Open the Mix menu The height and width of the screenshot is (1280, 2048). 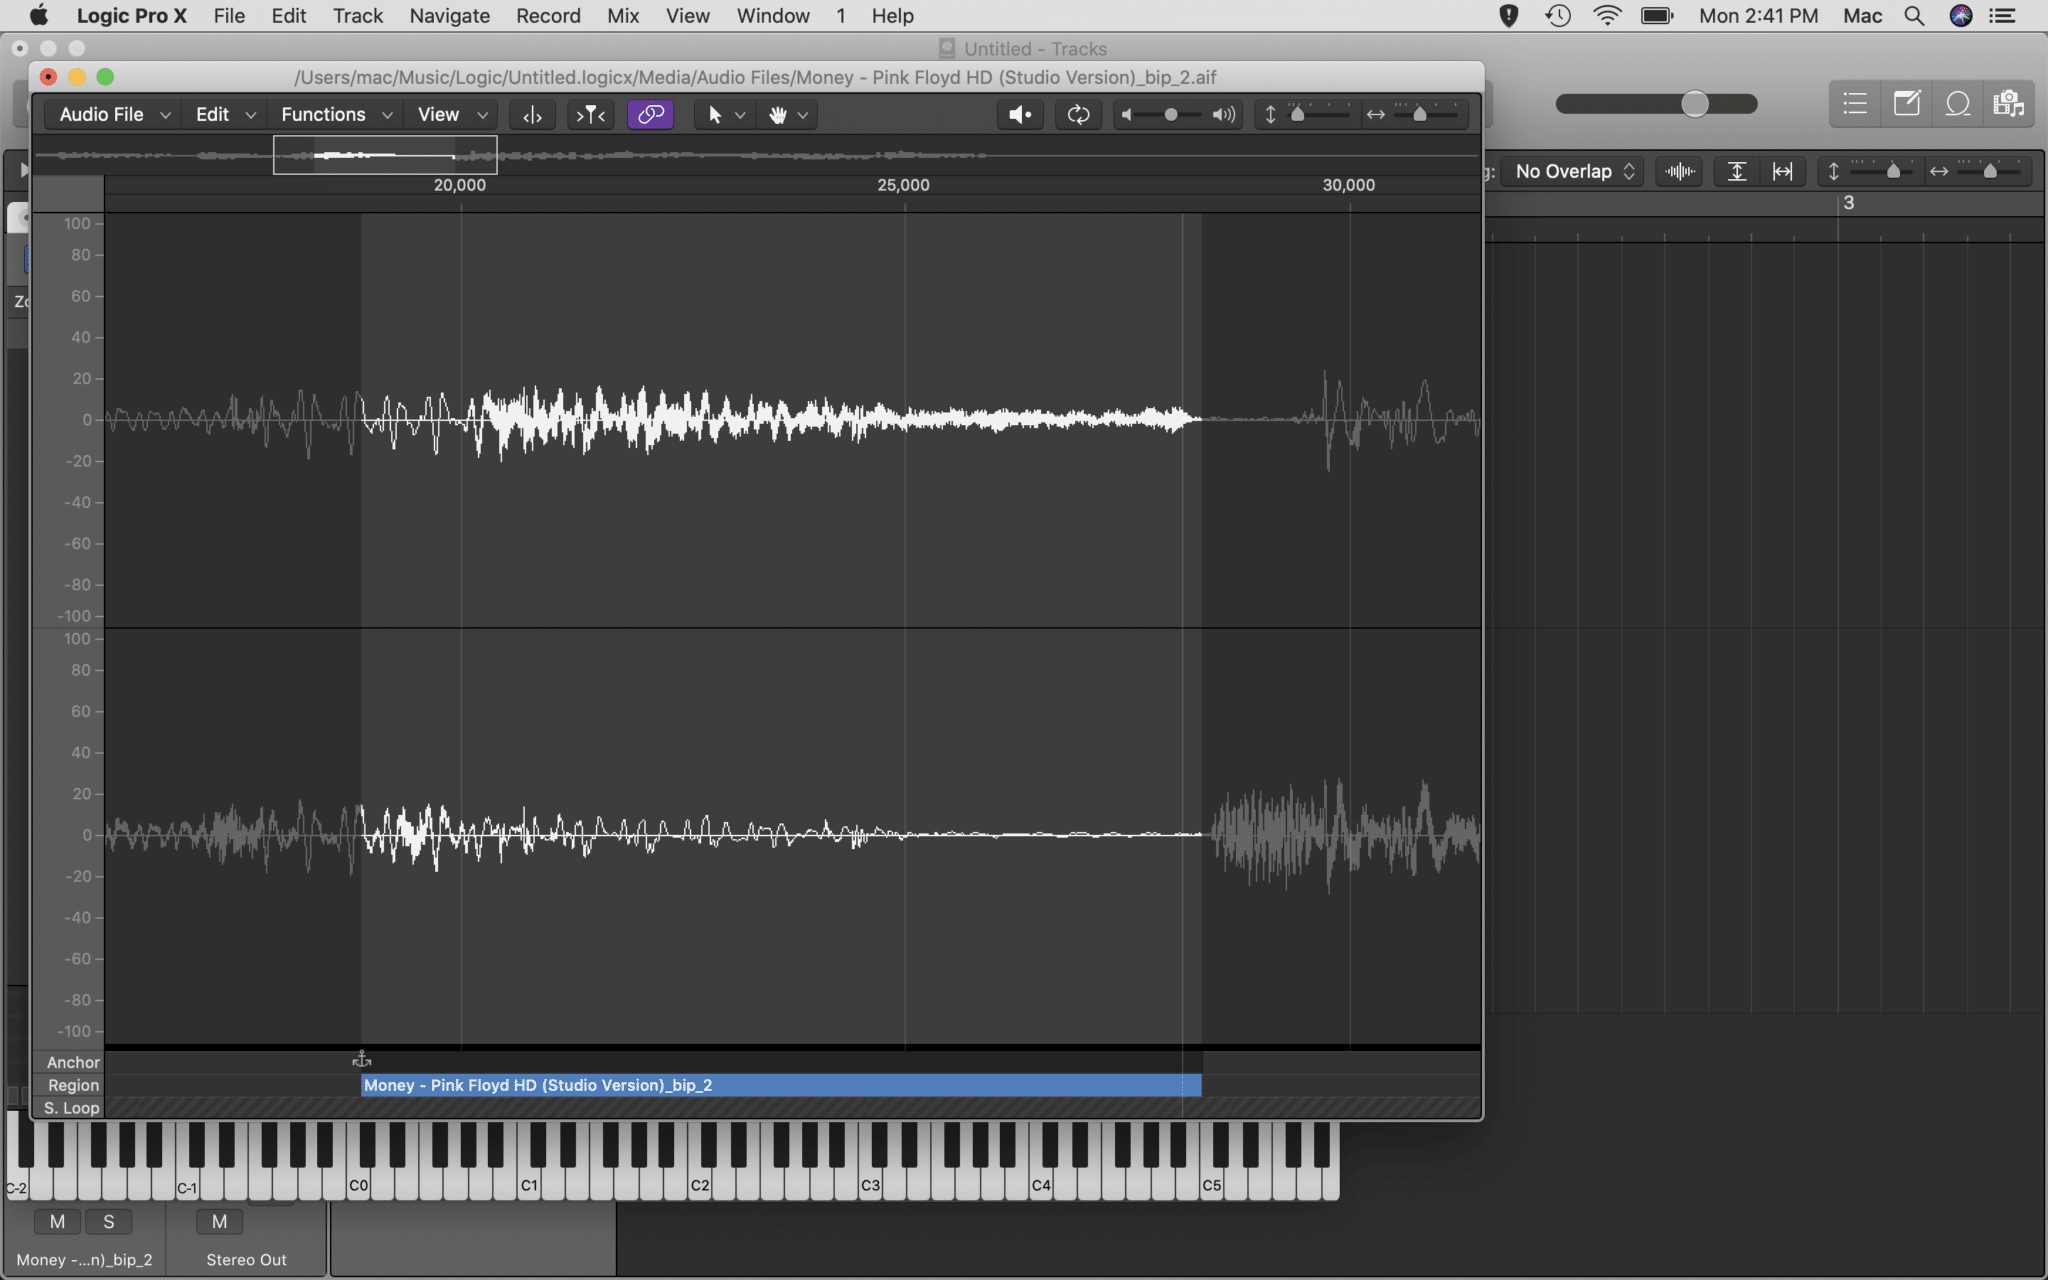622,16
